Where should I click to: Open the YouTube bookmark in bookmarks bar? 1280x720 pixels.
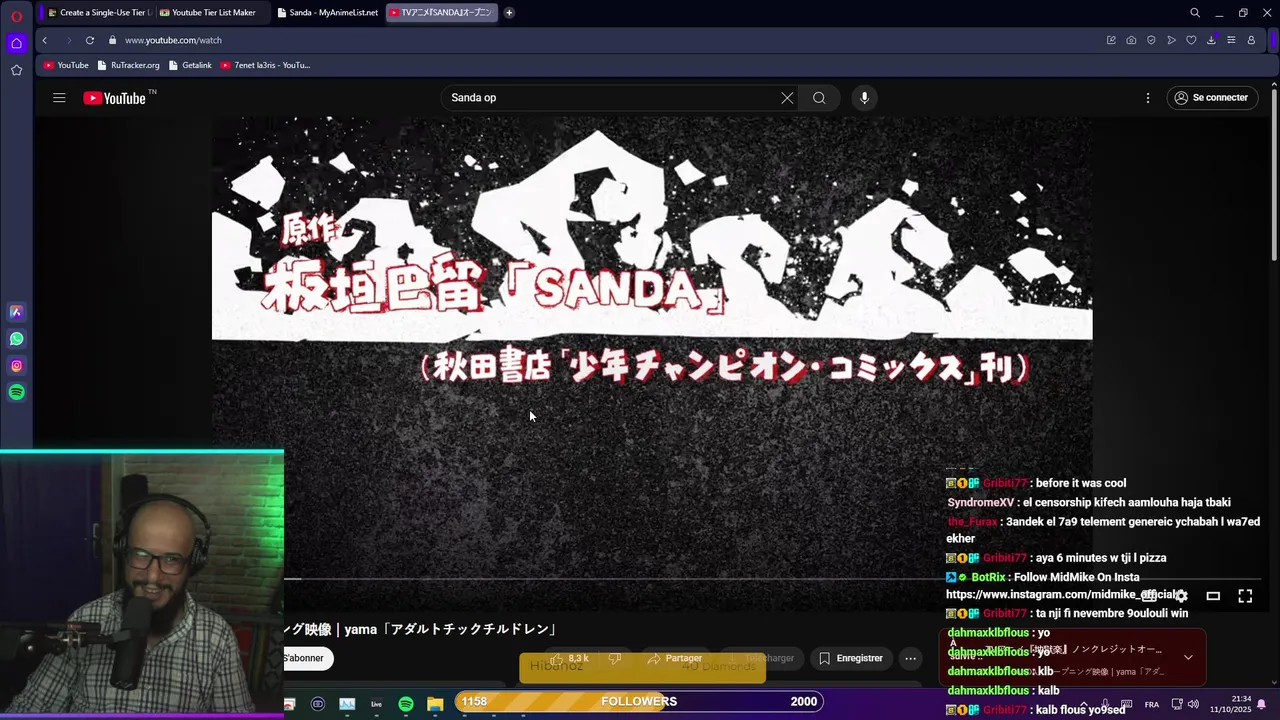[66, 65]
